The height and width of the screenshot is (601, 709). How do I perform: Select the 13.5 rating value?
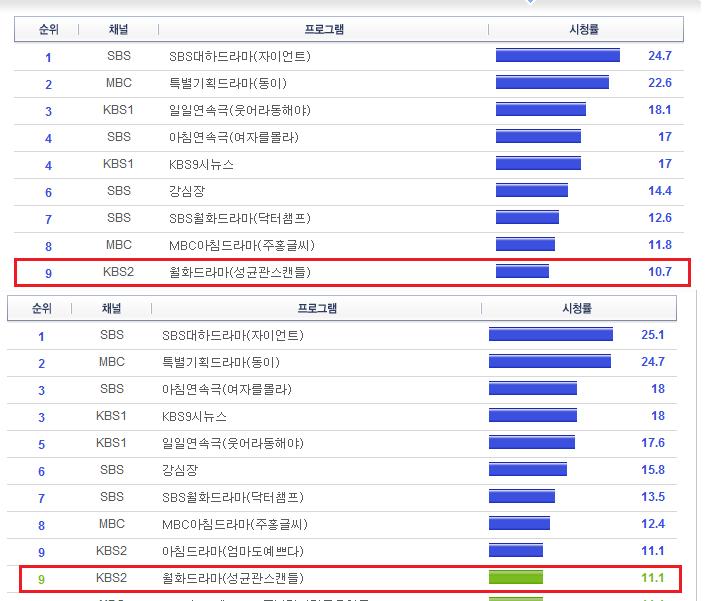[x=652, y=497]
